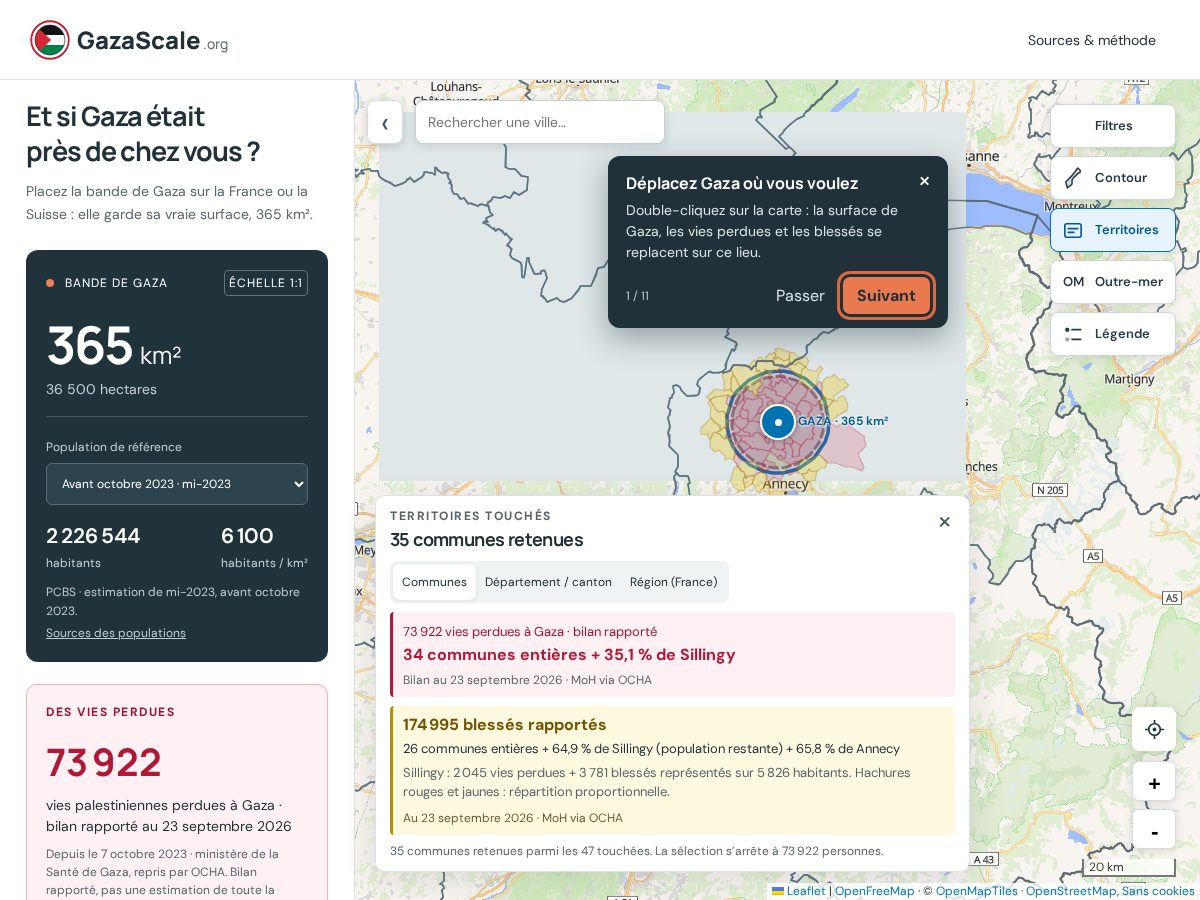This screenshot has width=1200, height=900.
Task: Click the "20 km" map scale bar
Action: pos(1128,867)
